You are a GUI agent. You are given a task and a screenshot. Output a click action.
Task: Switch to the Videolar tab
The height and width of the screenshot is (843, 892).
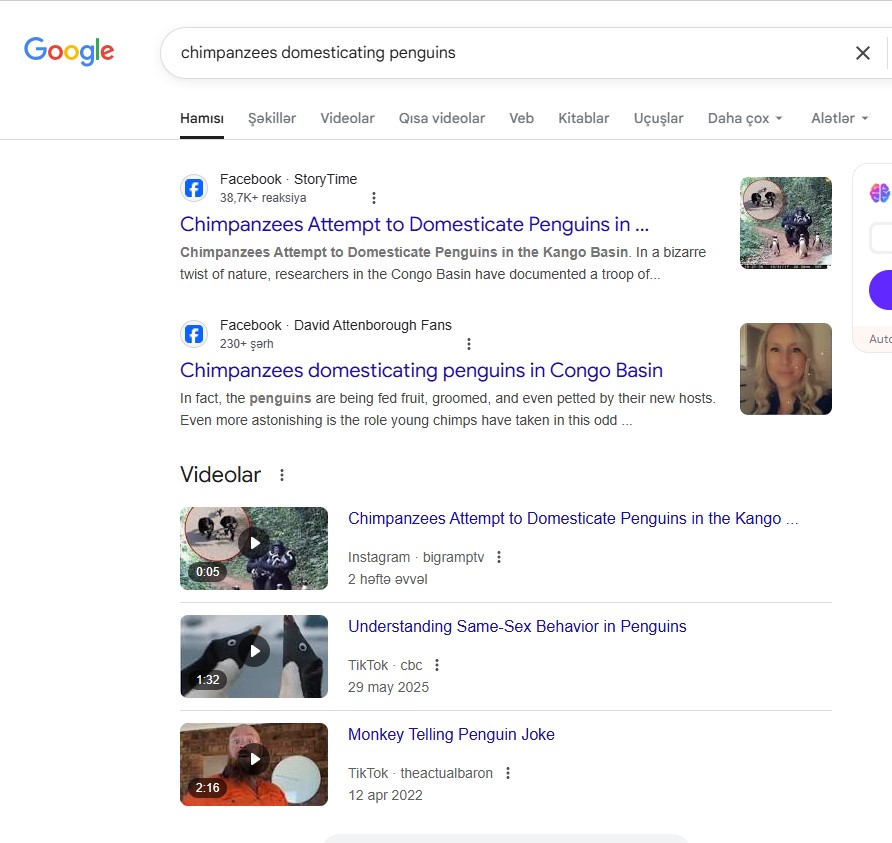click(x=347, y=118)
